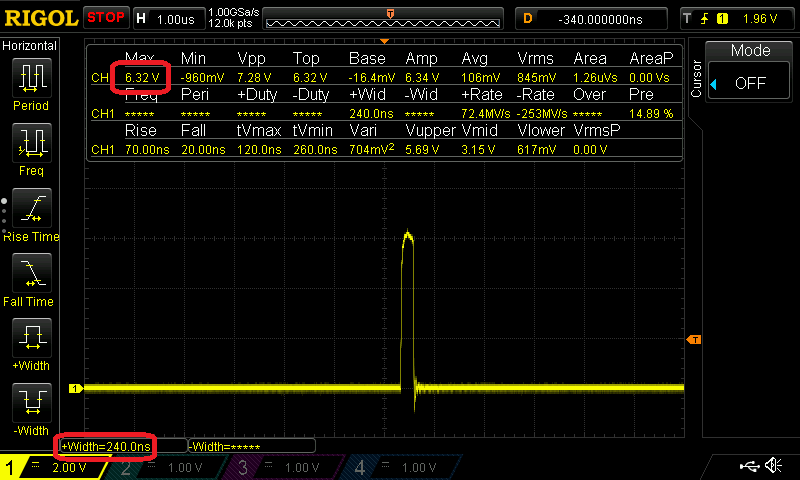Select the Period measurement icon

(x=31, y=80)
